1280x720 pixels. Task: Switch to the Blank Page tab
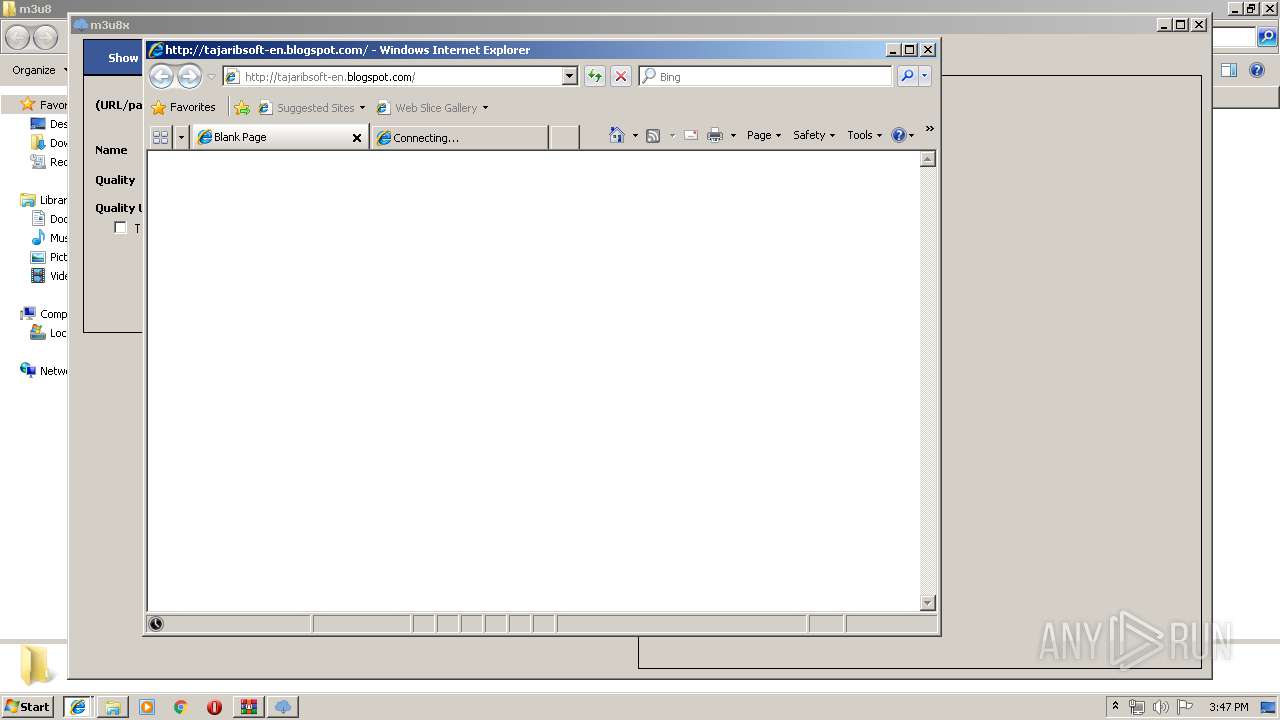click(x=270, y=137)
